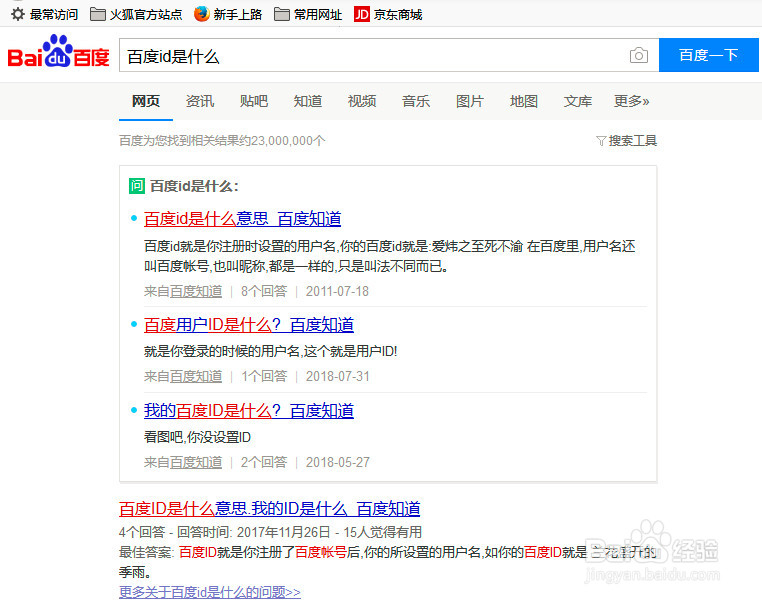
Task: Open 百度用户ID是什么?_百度知道 result
Action: pos(249,325)
